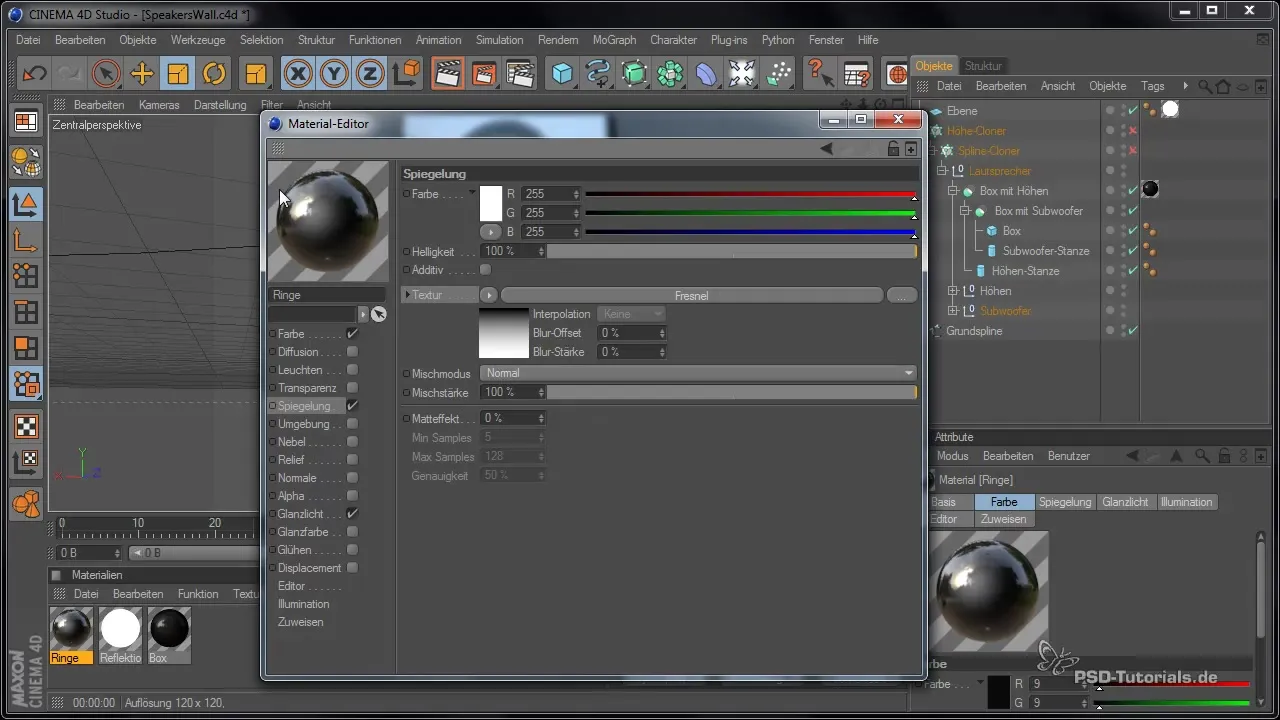The height and width of the screenshot is (720, 1280).
Task: Toggle the Farbe channel checkbox
Action: (352, 334)
